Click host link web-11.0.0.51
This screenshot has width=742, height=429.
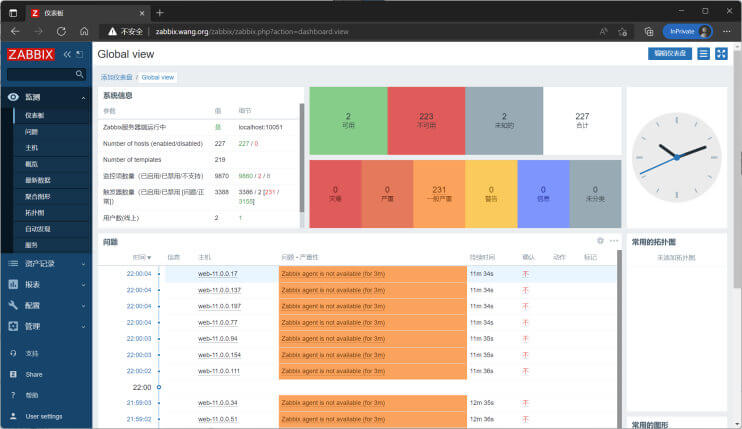pos(218,419)
